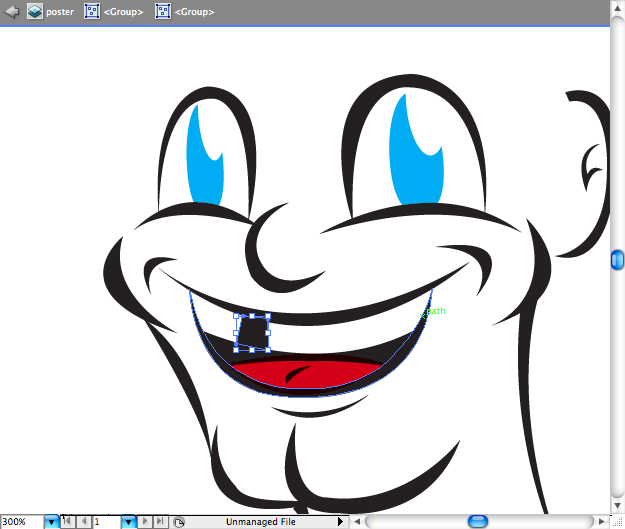Click the green 'path' smart guide label

(436, 311)
